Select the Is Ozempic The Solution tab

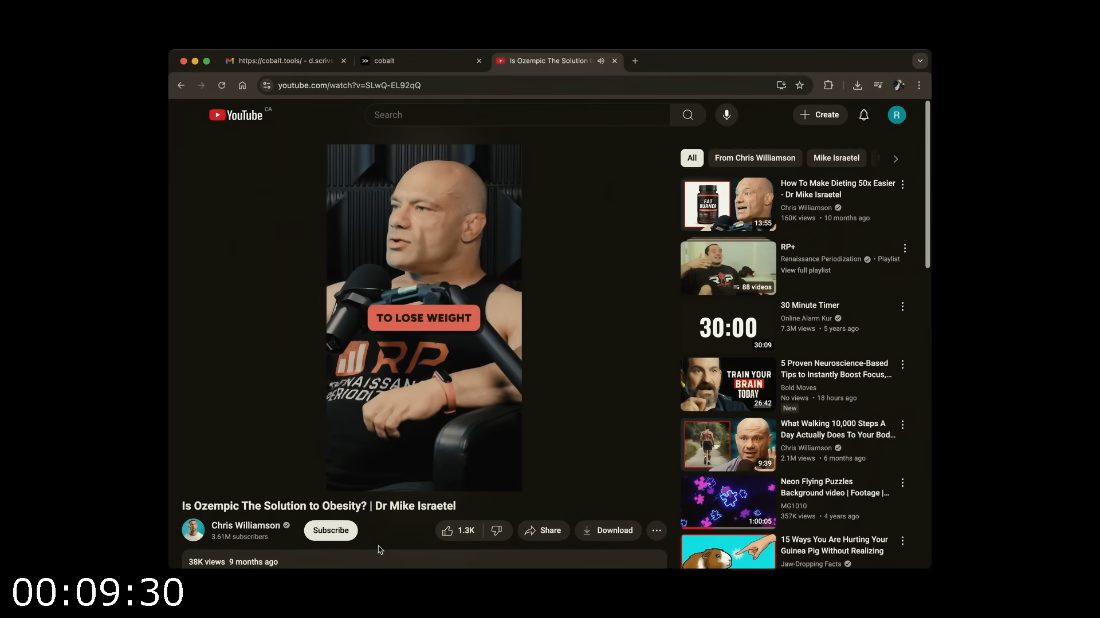click(556, 61)
